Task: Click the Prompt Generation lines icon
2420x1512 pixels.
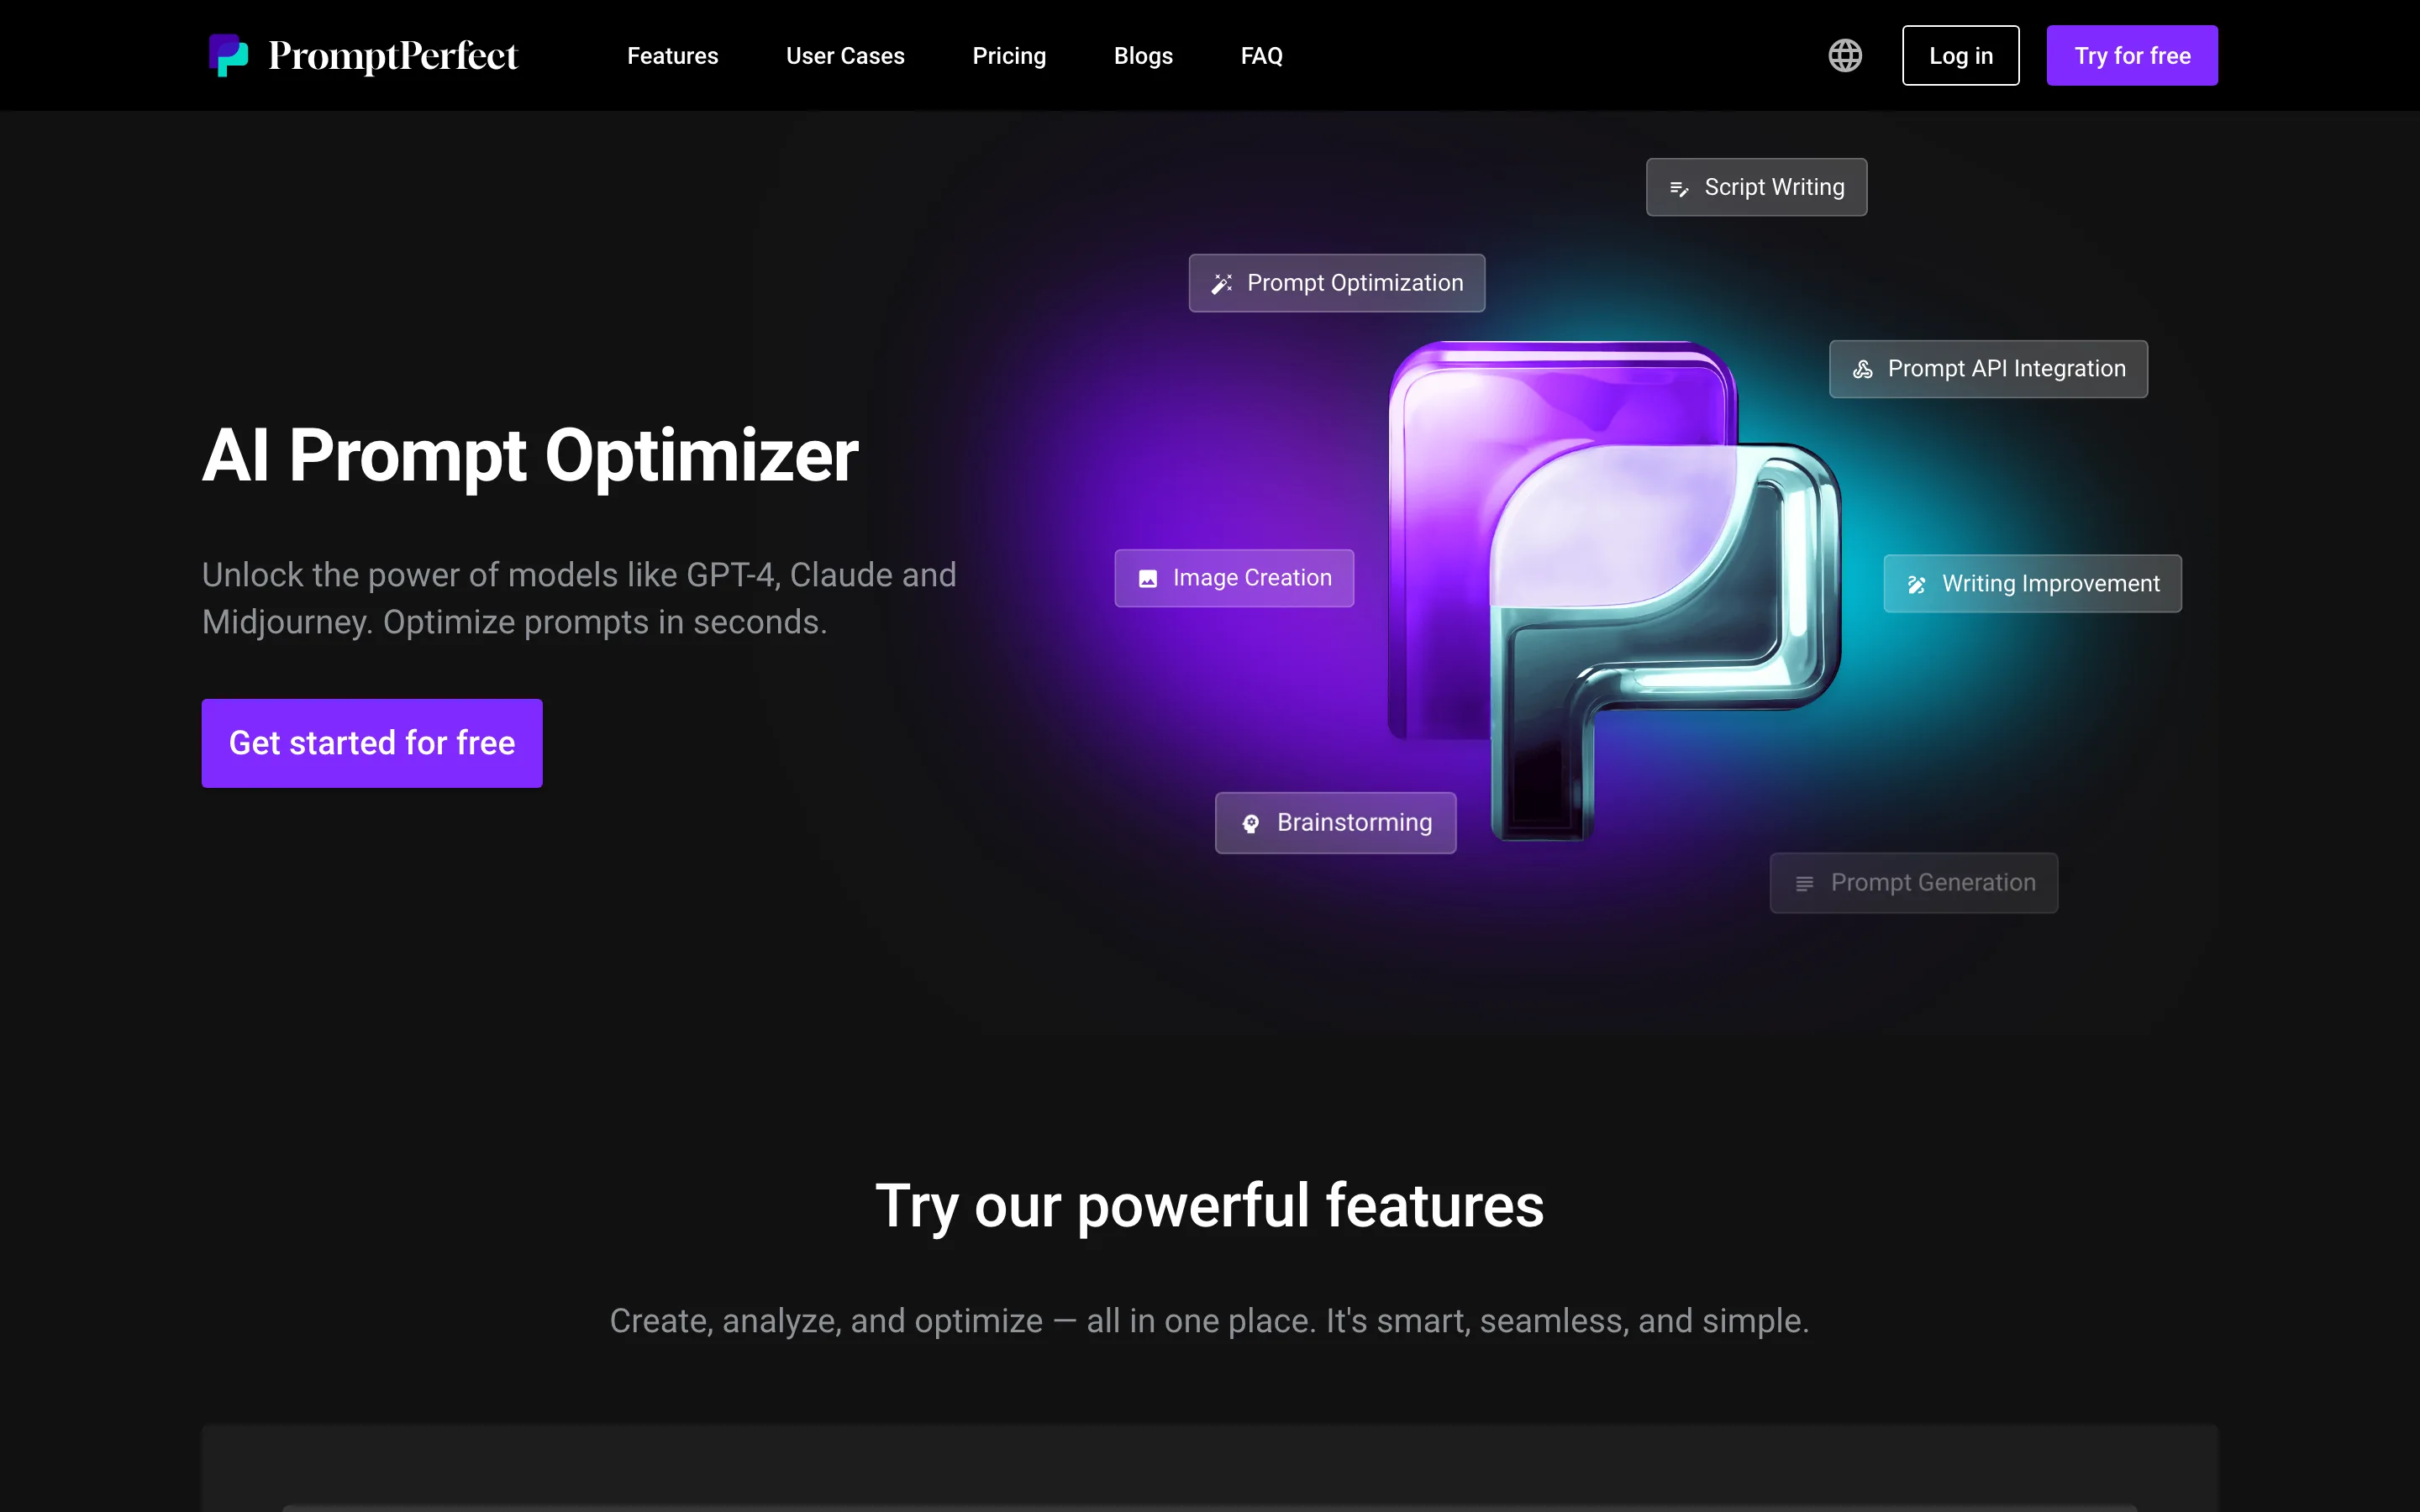Action: tap(1804, 883)
